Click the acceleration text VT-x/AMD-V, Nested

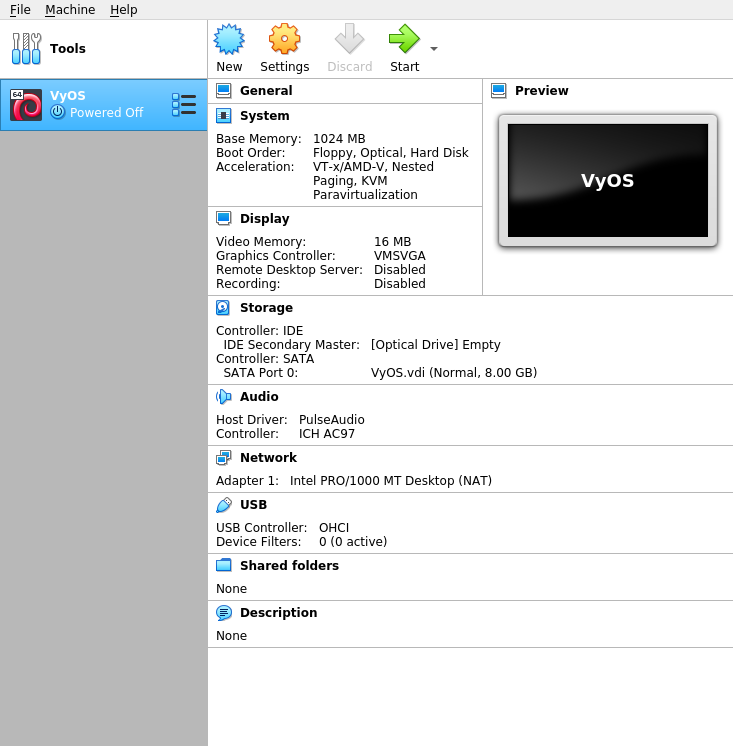click(x=373, y=167)
